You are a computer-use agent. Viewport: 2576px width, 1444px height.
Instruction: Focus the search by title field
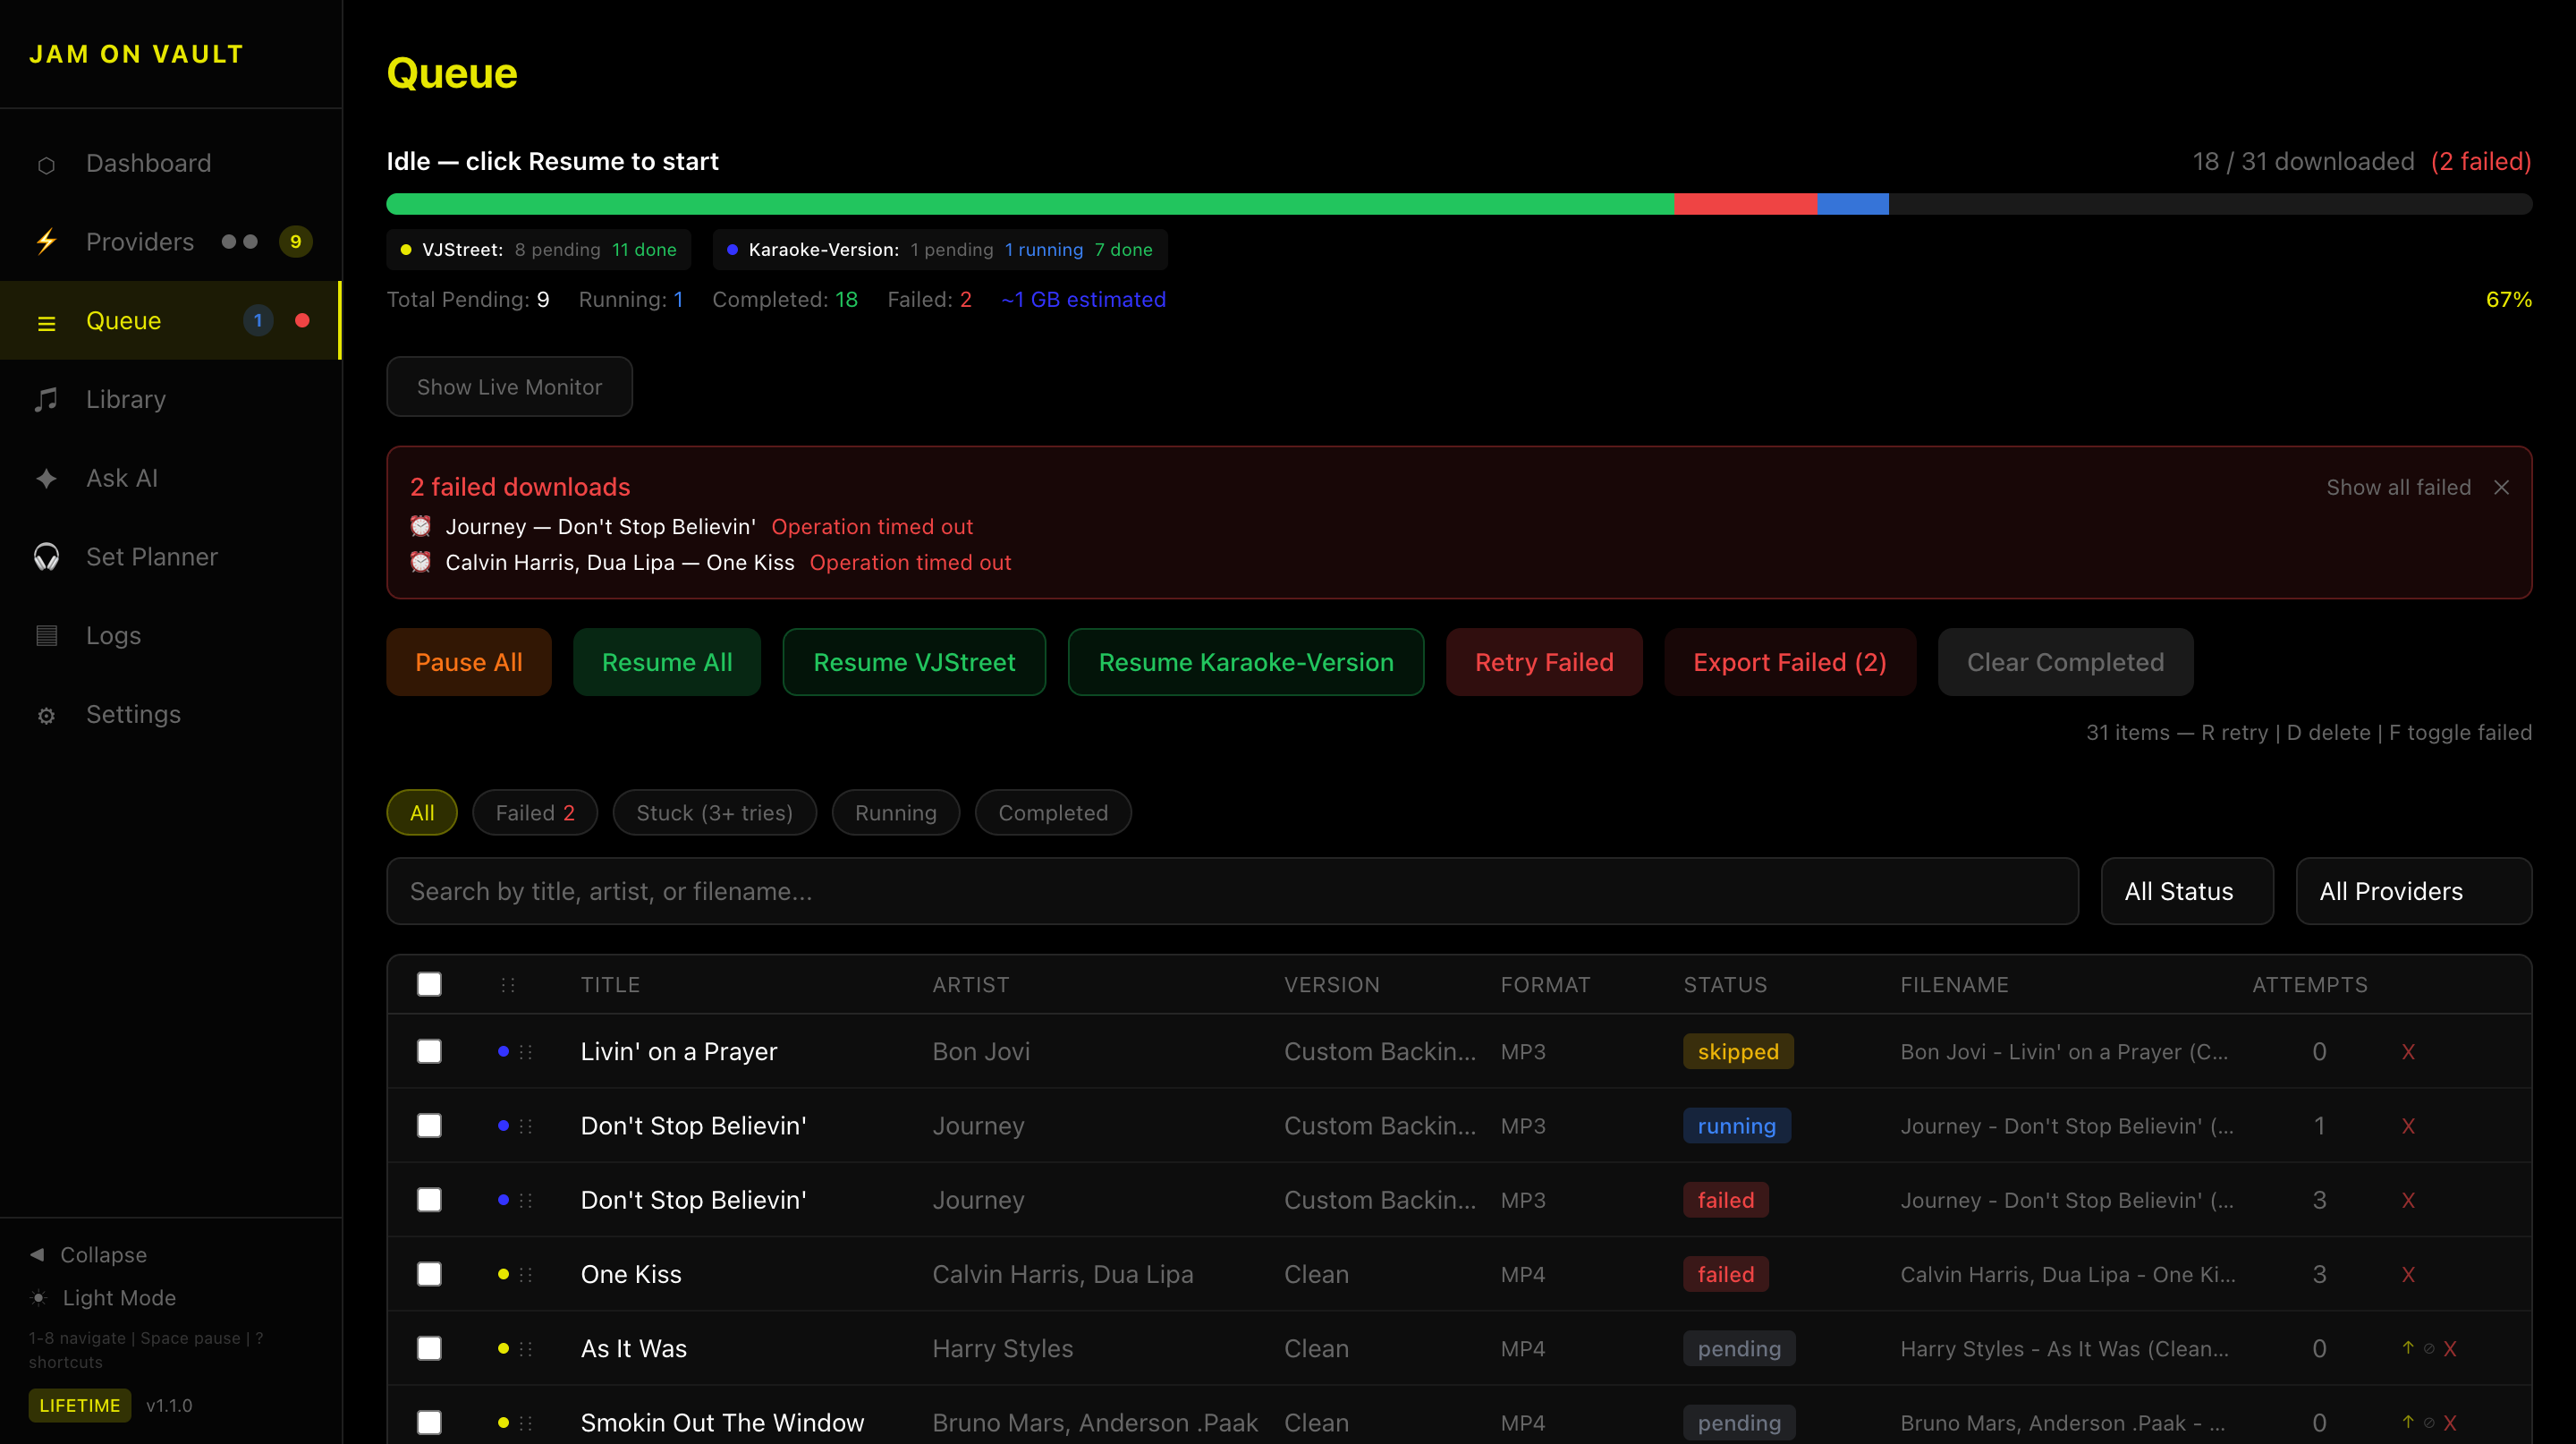[1232, 891]
